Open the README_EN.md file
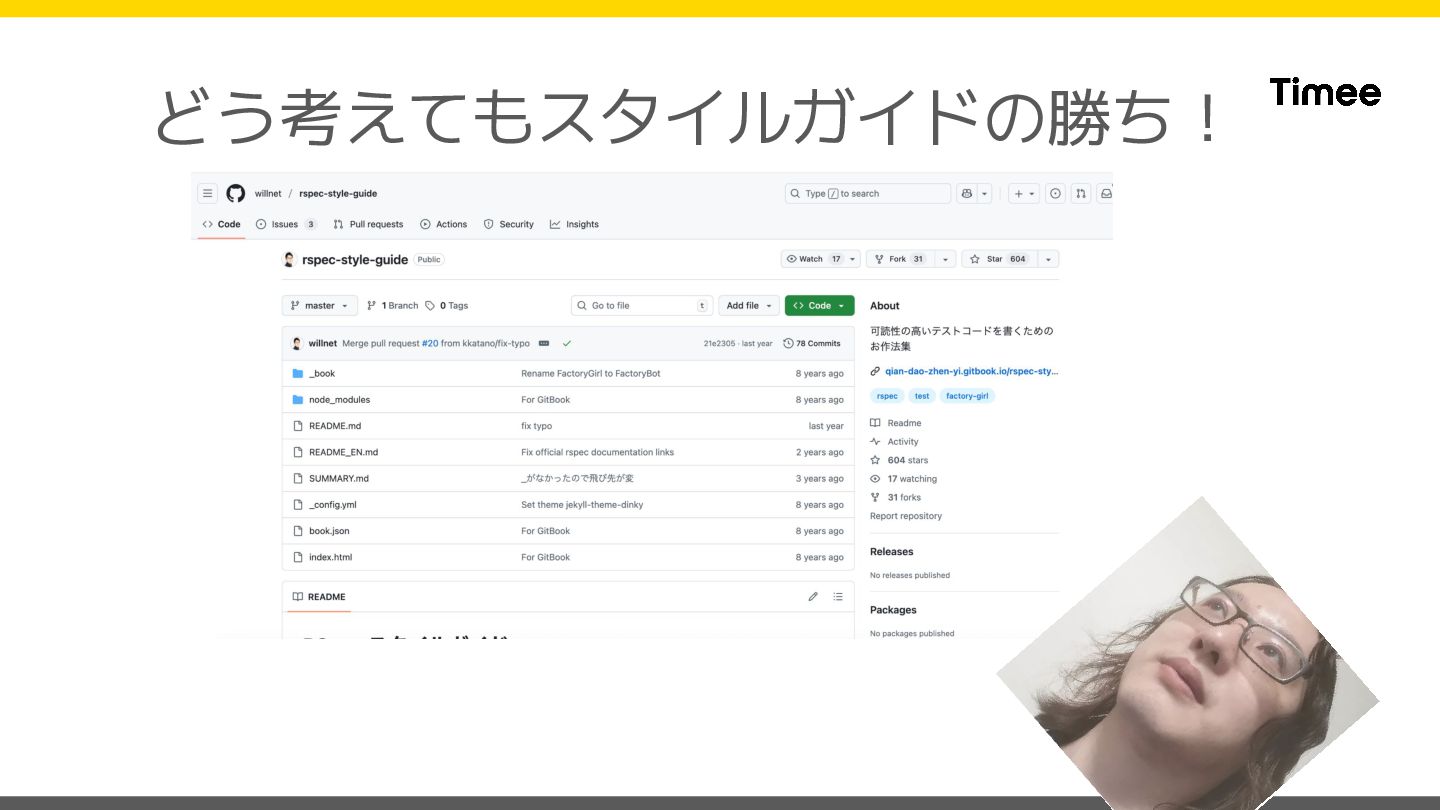The height and width of the screenshot is (810, 1440). [344, 452]
